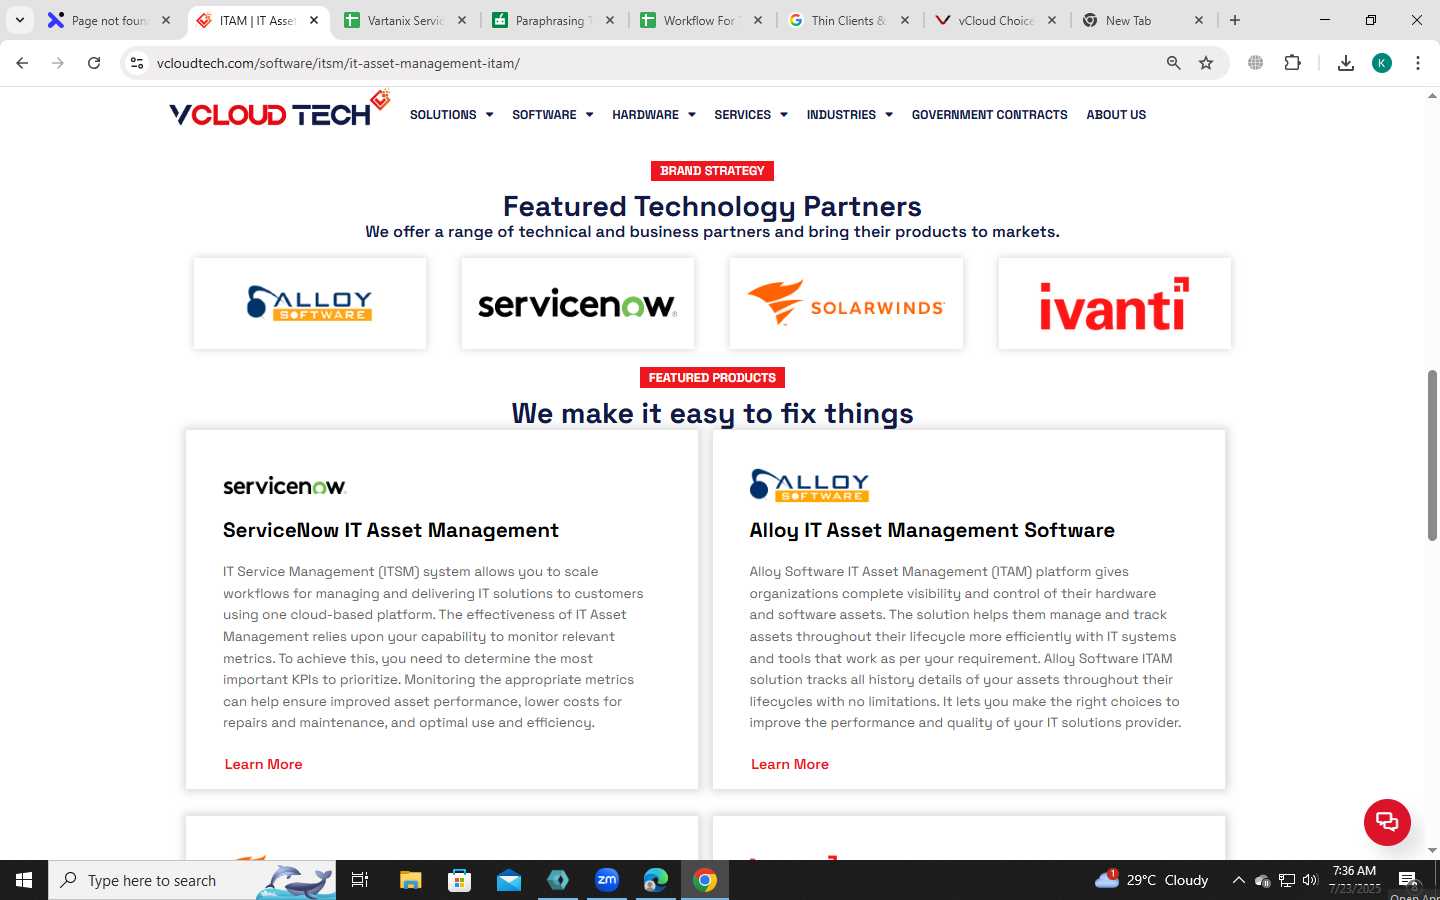Click the SolarWinds partner logo card

(846, 303)
